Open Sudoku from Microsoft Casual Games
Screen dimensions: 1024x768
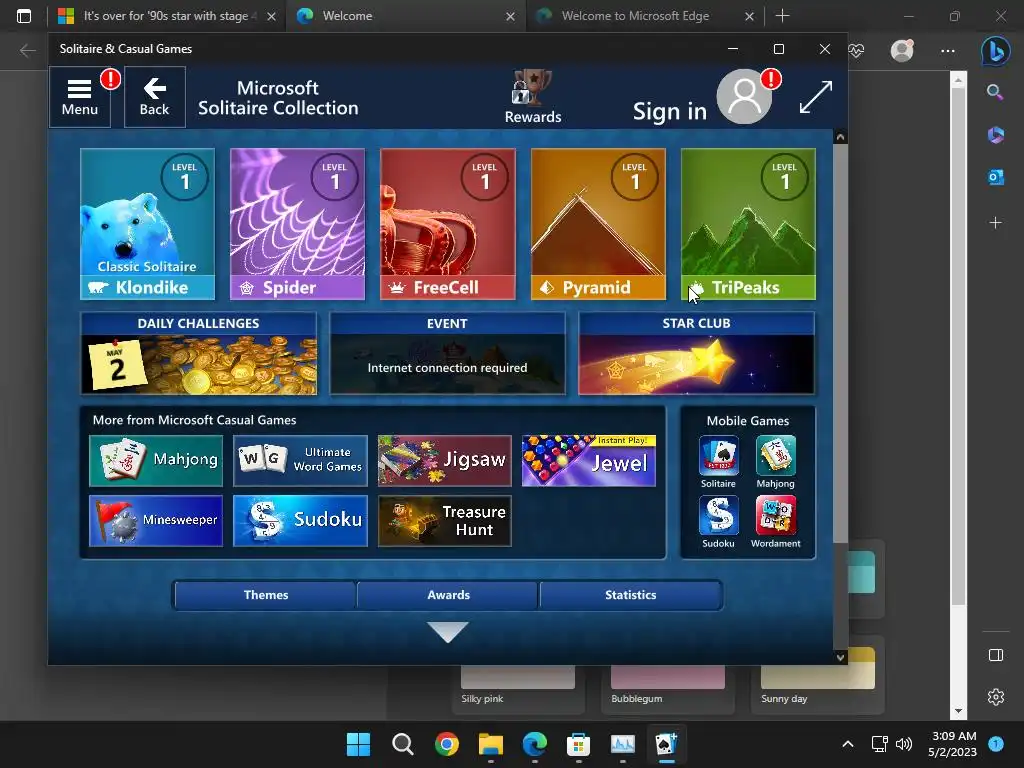tap(300, 520)
